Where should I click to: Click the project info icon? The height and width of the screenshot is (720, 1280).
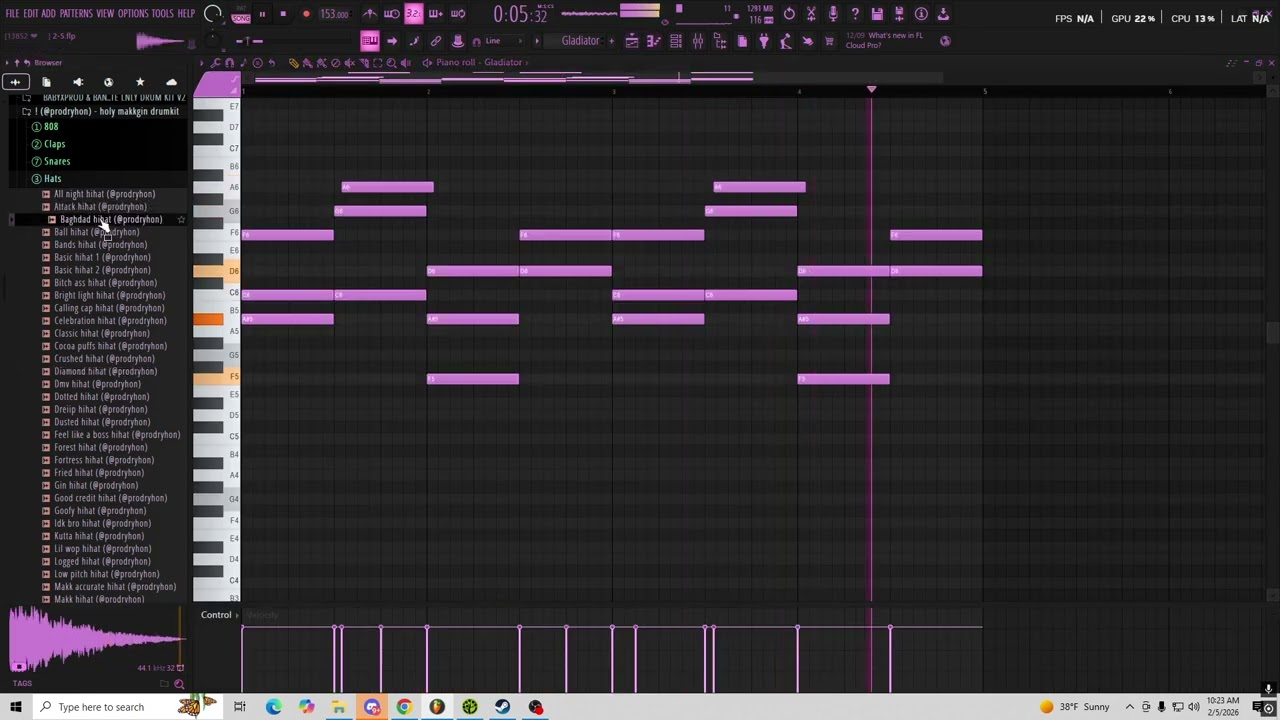point(921,14)
